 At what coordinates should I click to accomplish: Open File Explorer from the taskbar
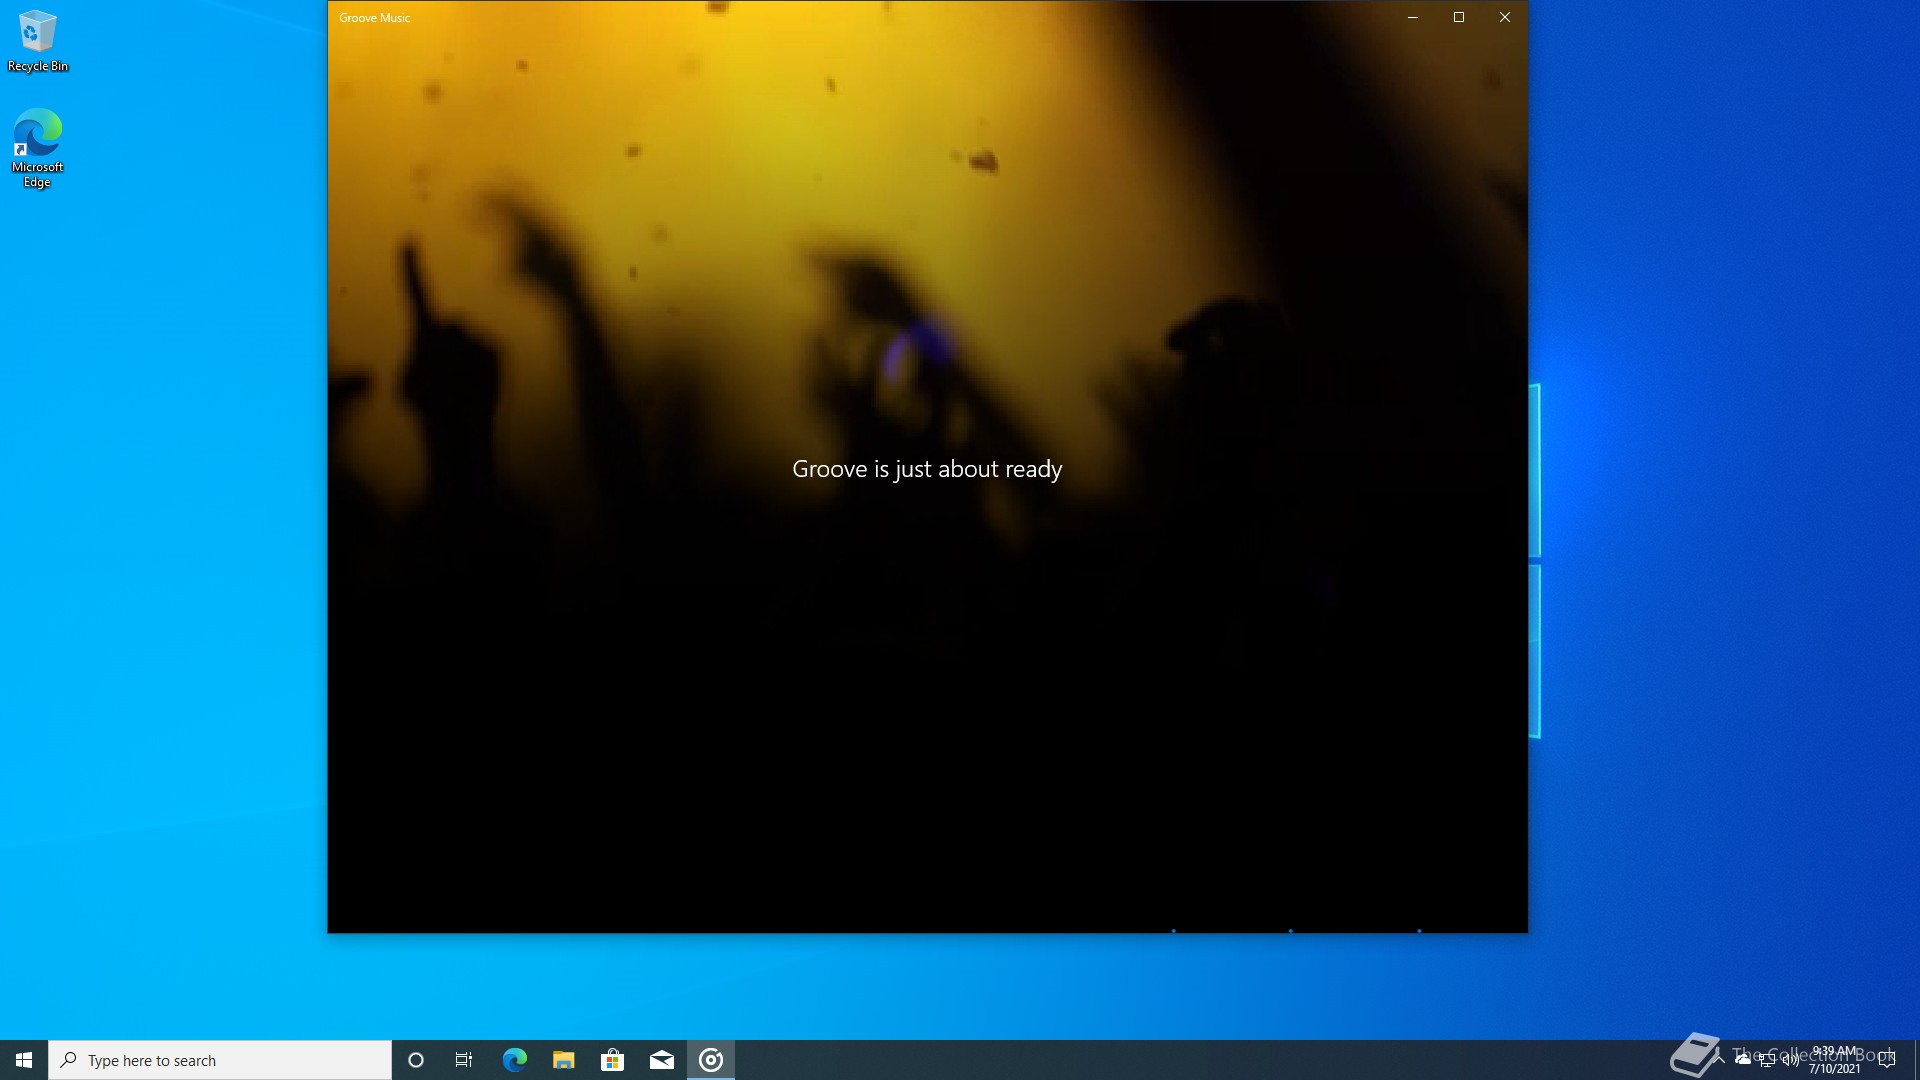click(563, 1060)
